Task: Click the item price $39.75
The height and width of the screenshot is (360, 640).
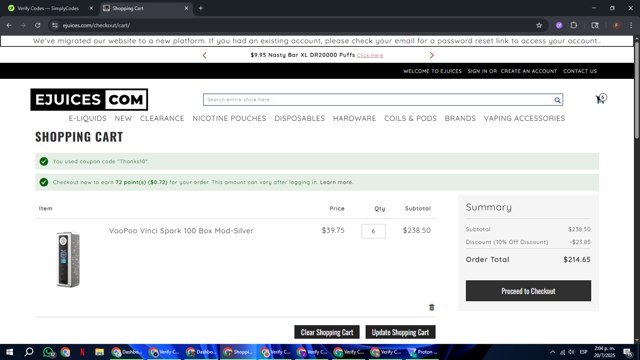Action: (333, 230)
